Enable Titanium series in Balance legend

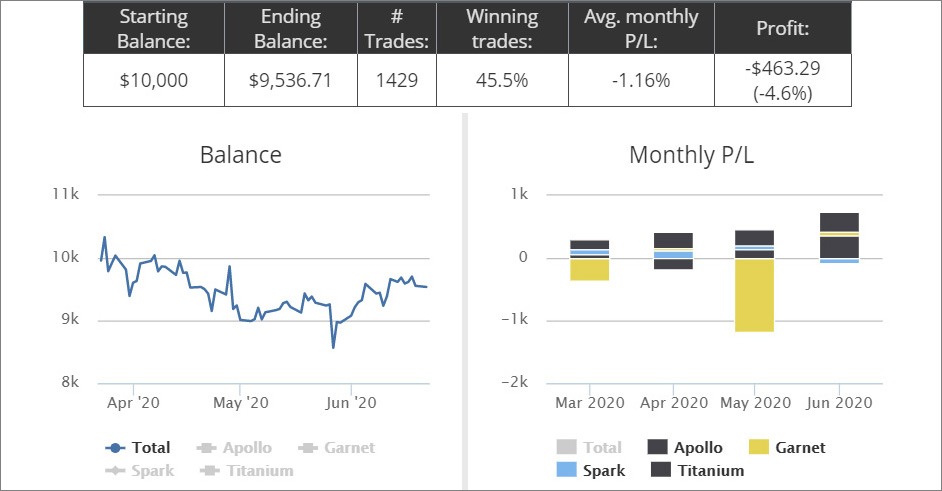(247, 471)
